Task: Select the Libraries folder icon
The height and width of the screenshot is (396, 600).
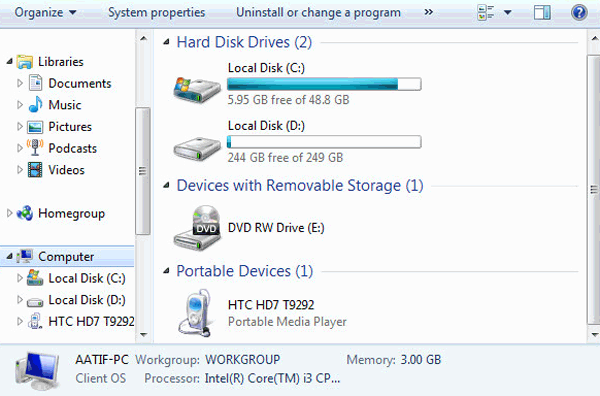Action: click(25, 61)
